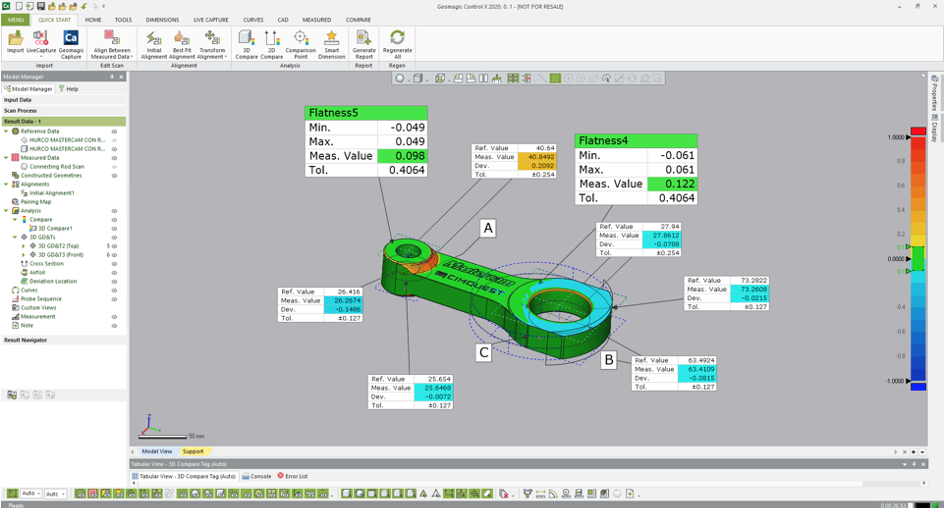Toggle visibility of Reference Data
Screen dimensions: 947x508
[x=114, y=131]
